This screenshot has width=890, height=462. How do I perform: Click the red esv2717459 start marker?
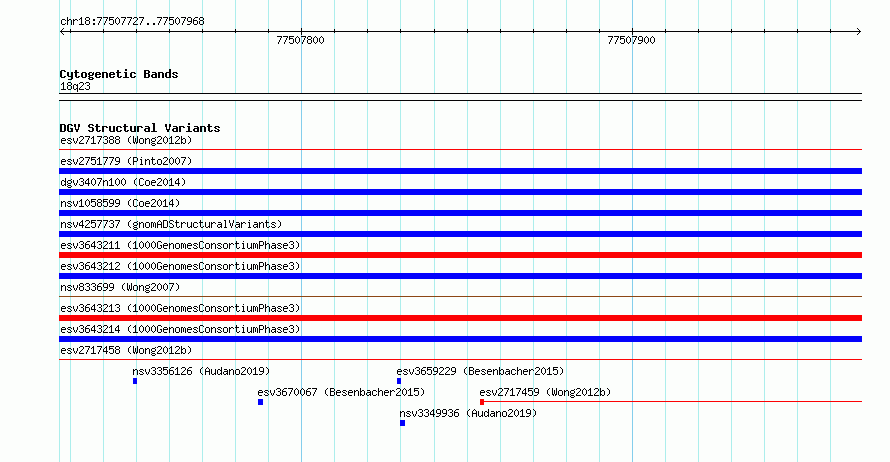(482, 402)
